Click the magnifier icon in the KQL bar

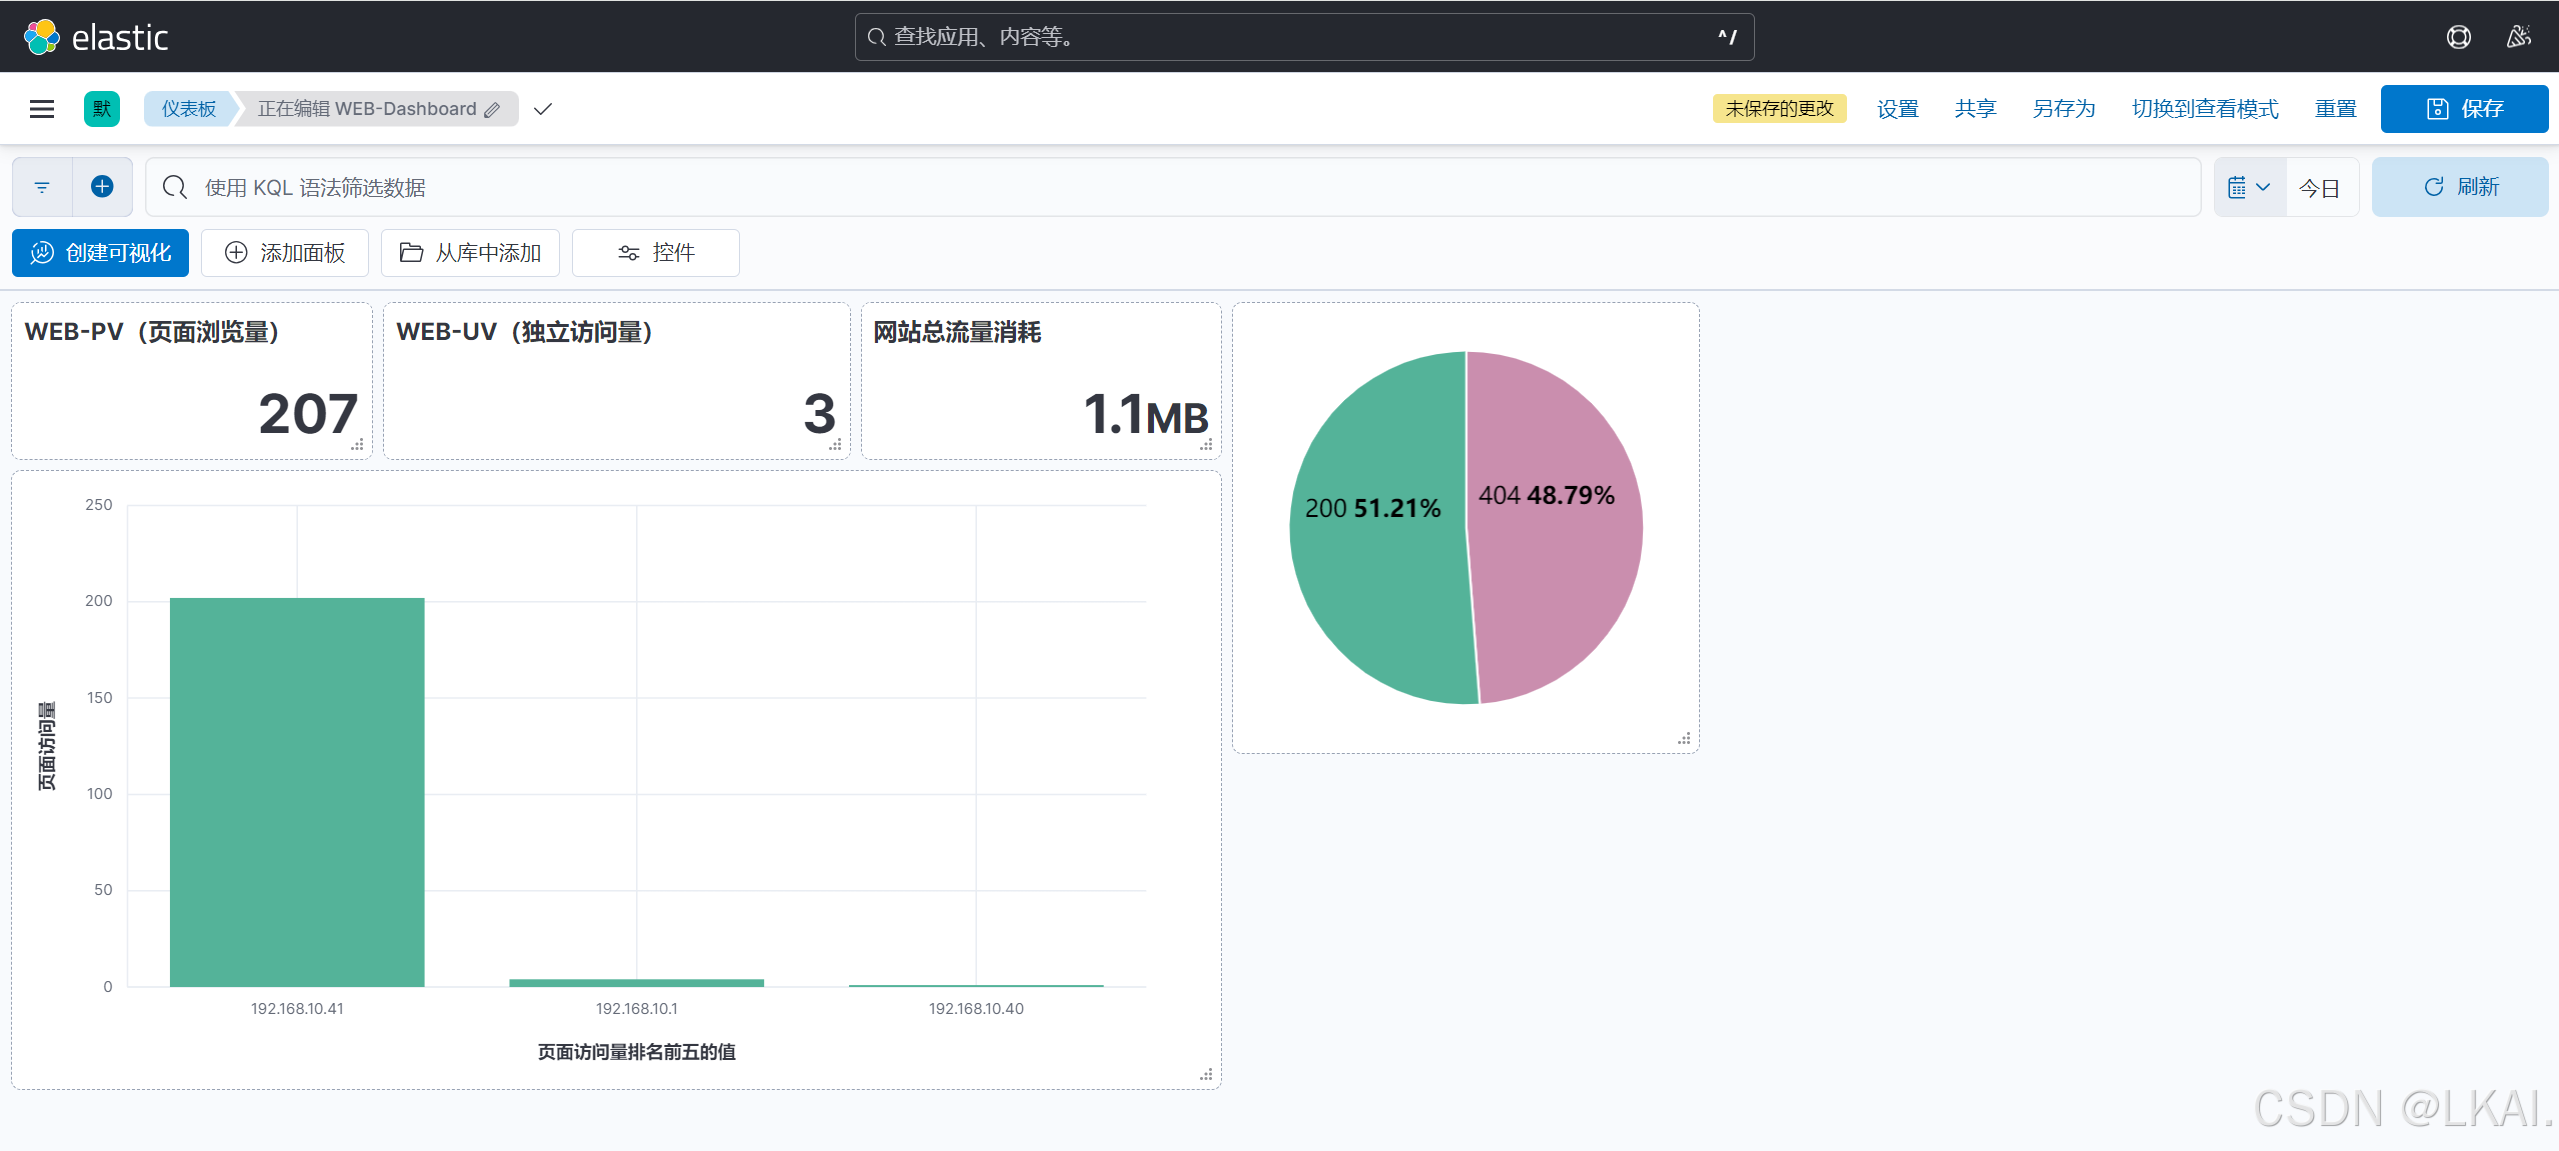175,187
